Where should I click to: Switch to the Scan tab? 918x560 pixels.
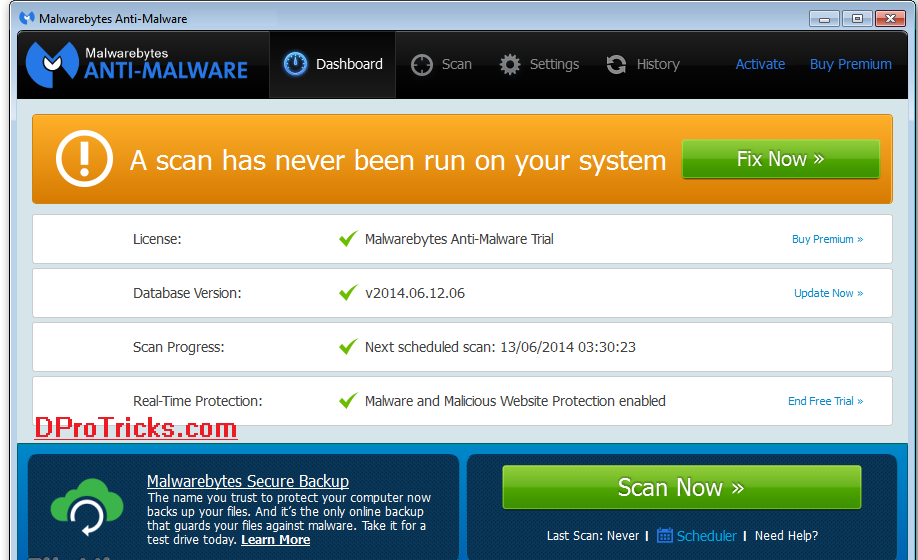441,64
